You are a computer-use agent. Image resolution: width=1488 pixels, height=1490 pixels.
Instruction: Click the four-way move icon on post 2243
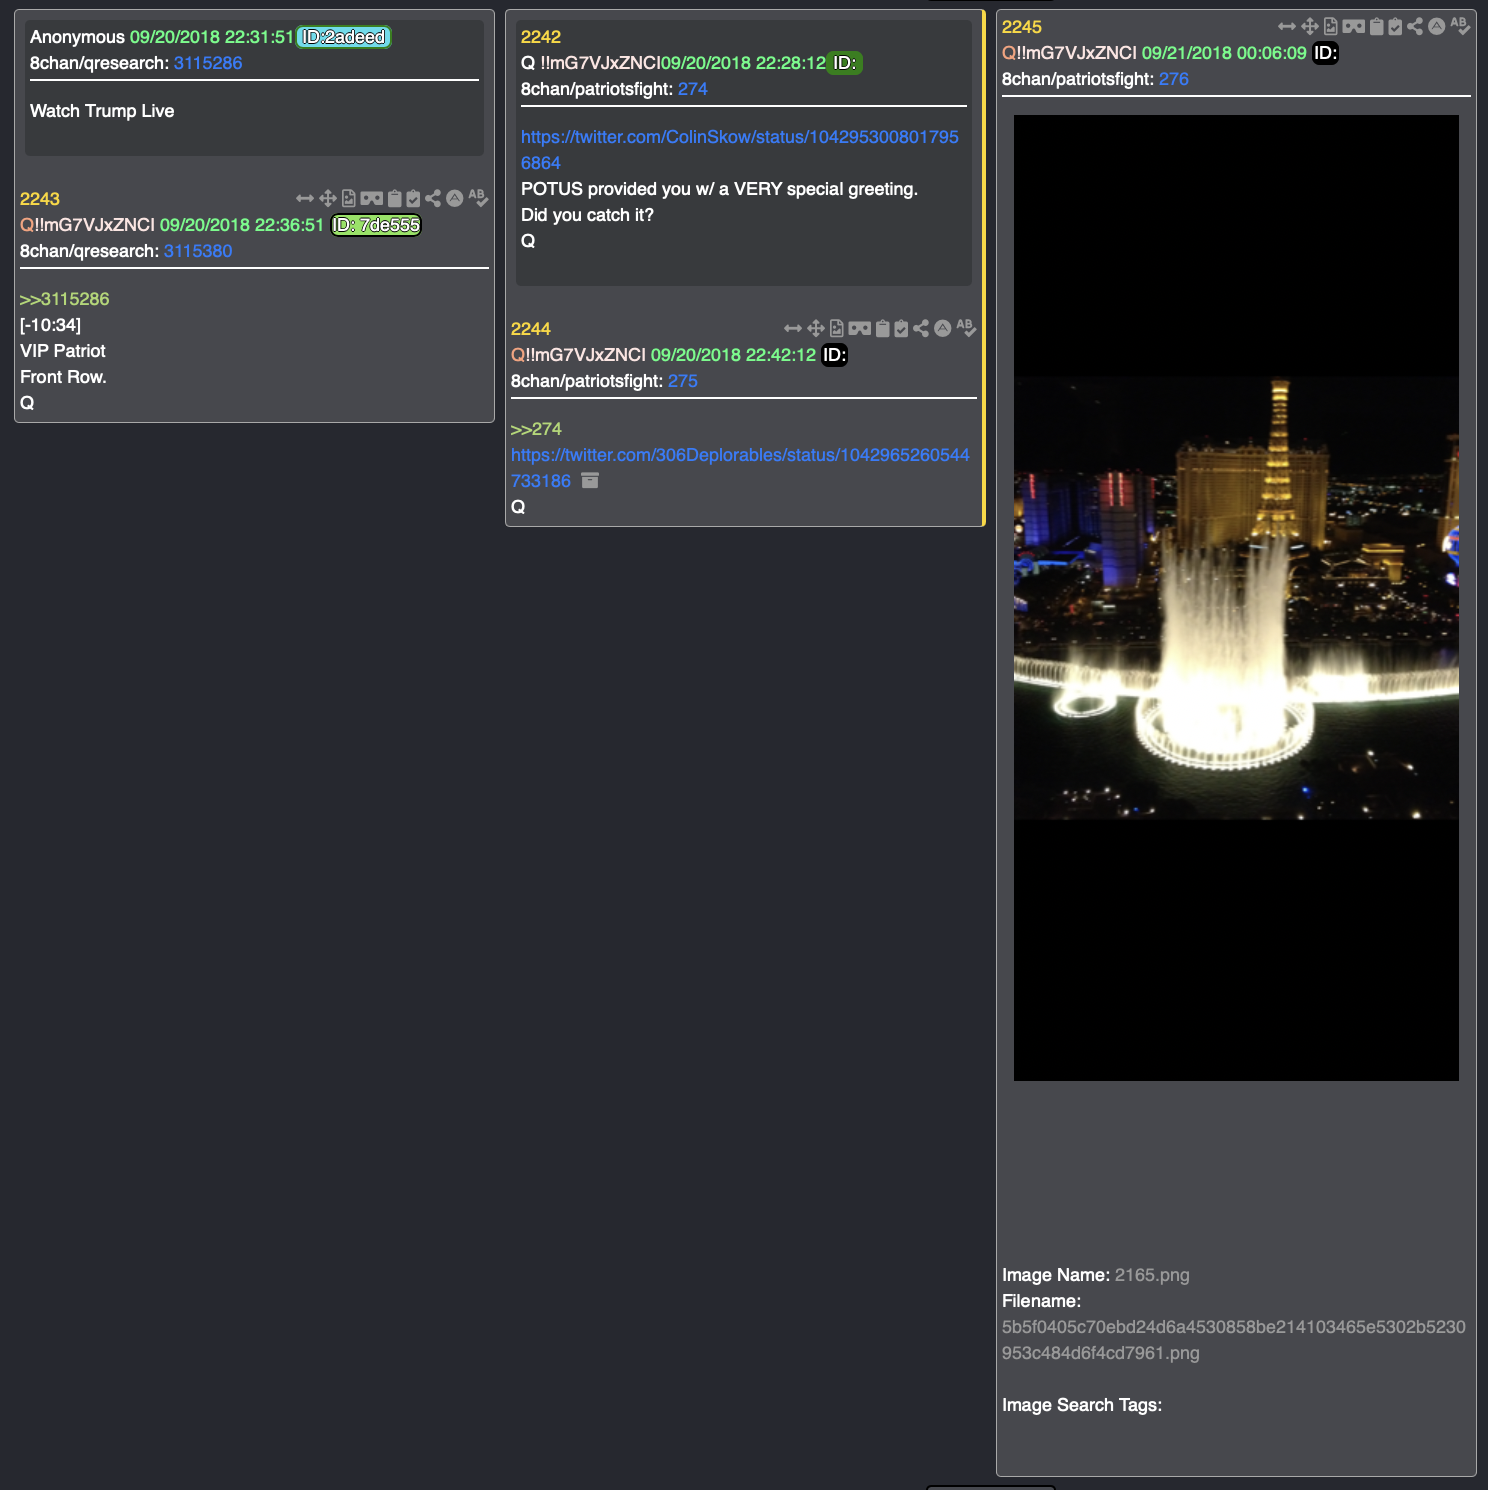(328, 199)
